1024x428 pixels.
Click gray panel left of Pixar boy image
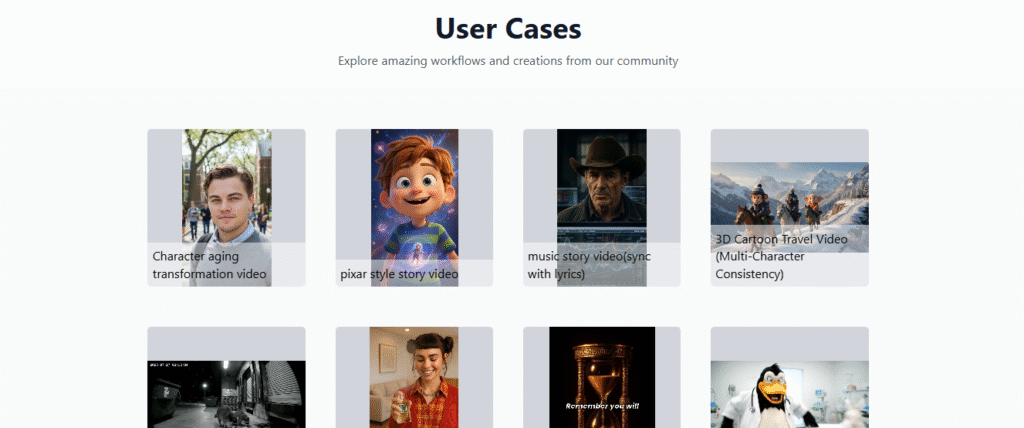click(x=352, y=190)
